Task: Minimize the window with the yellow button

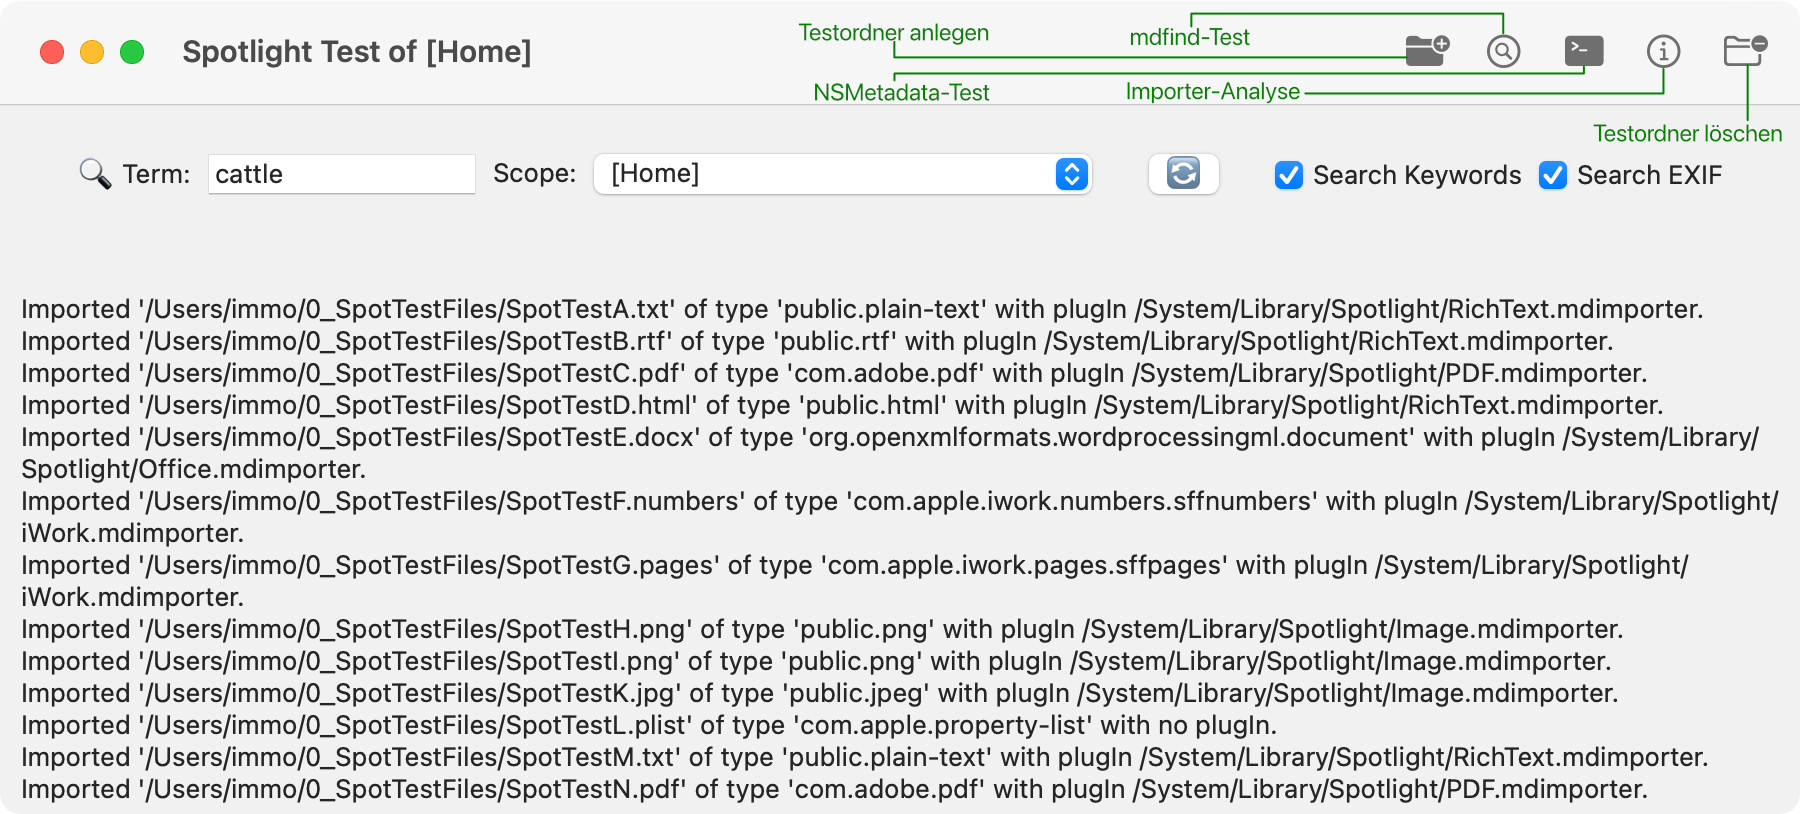Action: coord(92,52)
